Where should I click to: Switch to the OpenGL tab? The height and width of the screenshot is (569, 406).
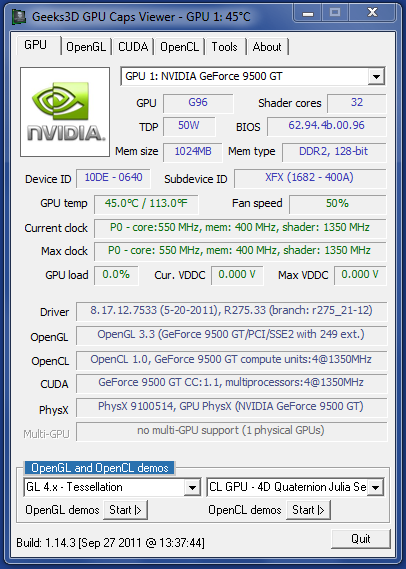point(86,47)
